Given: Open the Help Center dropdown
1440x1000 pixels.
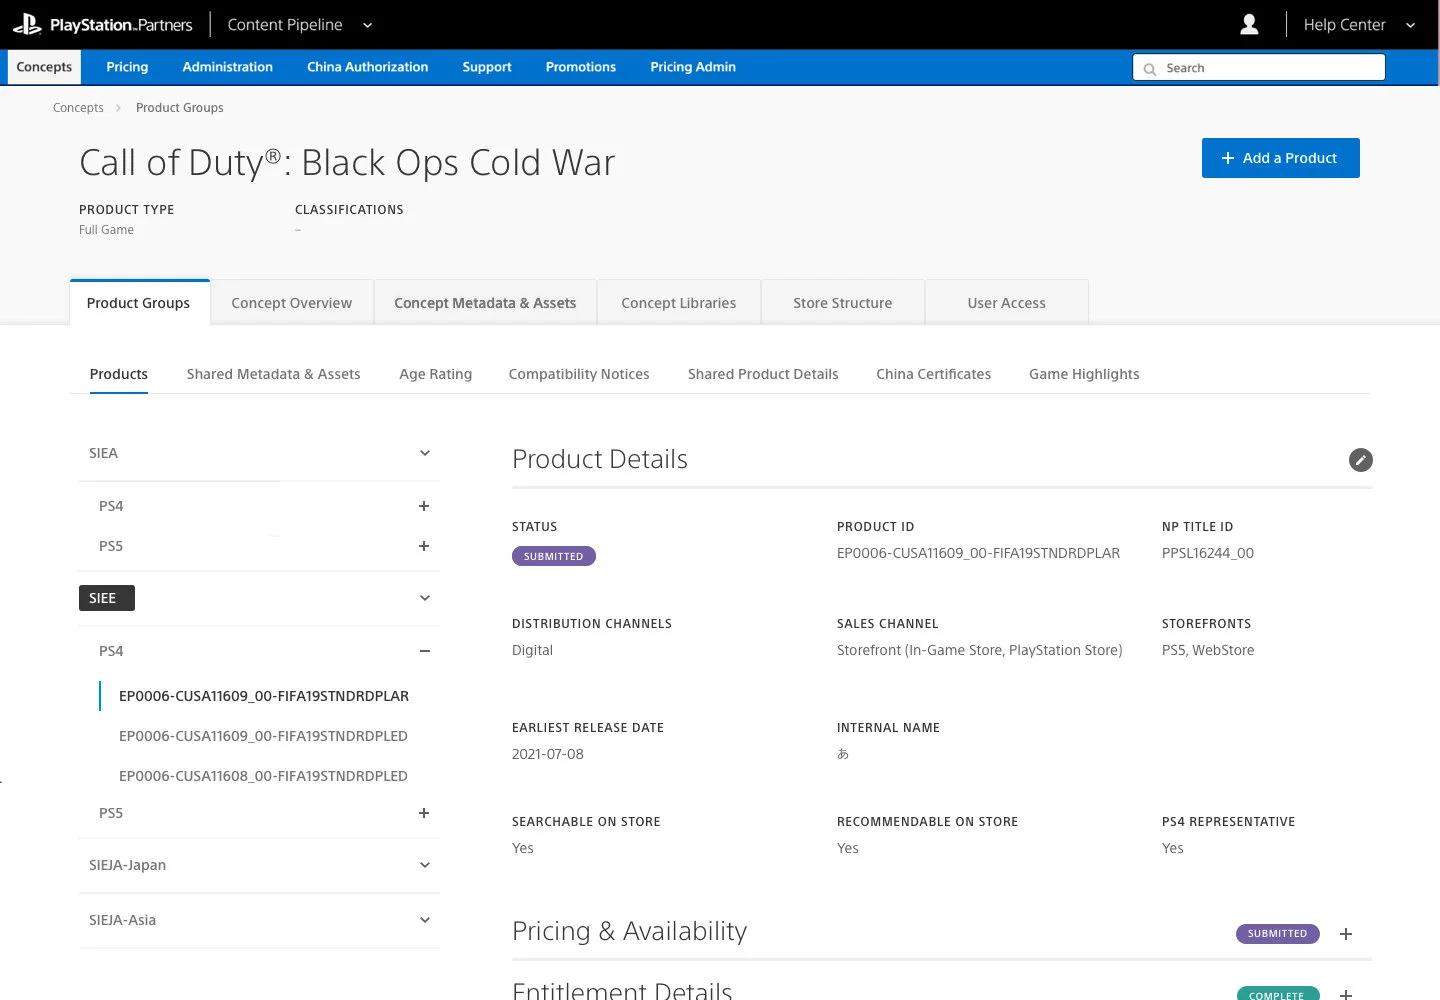Looking at the screenshot, I should pos(1359,25).
